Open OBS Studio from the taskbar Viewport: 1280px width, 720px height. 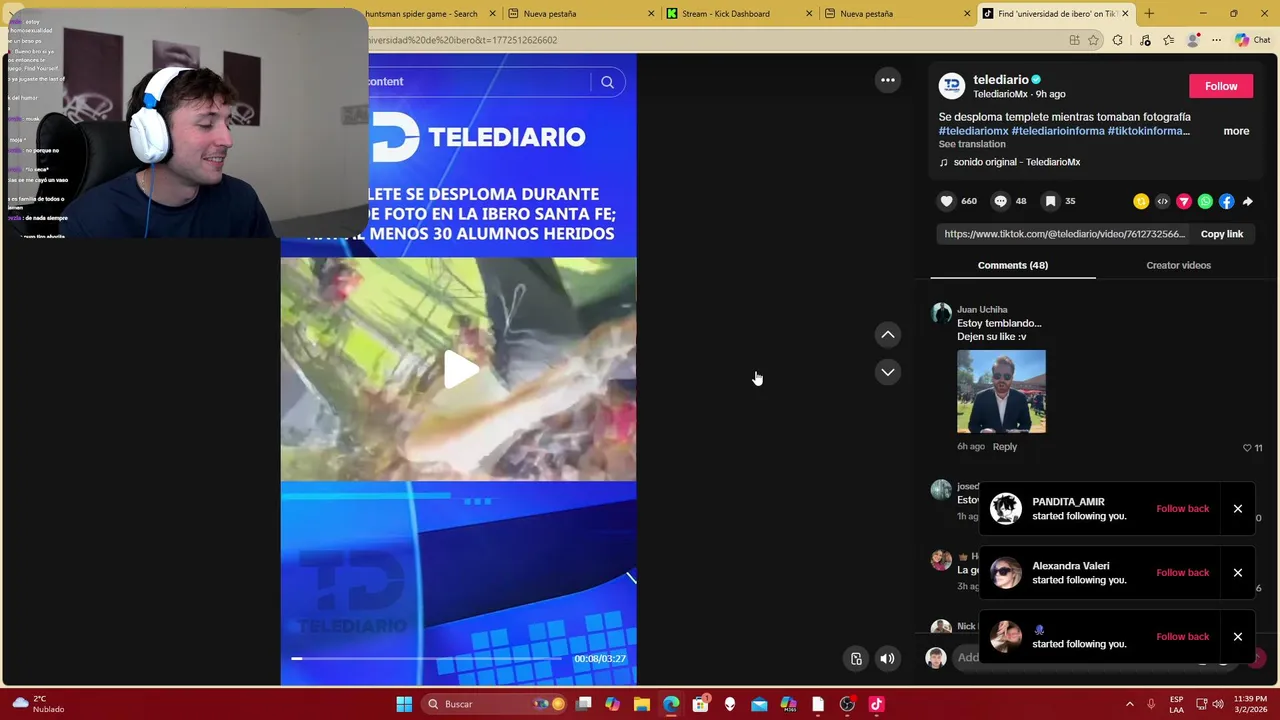pyautogui.click(x=847, y=704)
